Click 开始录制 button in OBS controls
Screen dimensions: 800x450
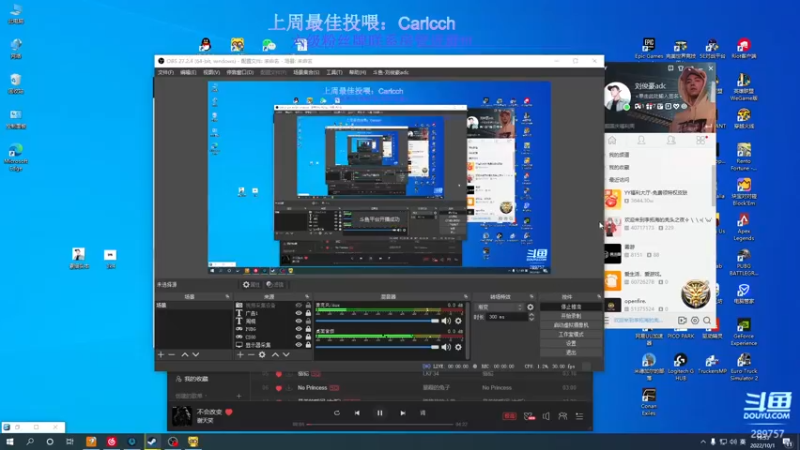(x=570, y=316)
